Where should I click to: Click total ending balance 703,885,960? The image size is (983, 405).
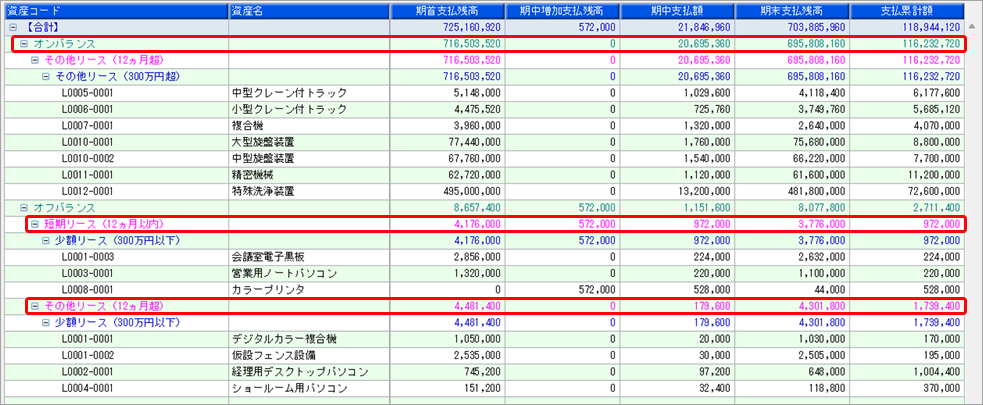pos(818,28)
